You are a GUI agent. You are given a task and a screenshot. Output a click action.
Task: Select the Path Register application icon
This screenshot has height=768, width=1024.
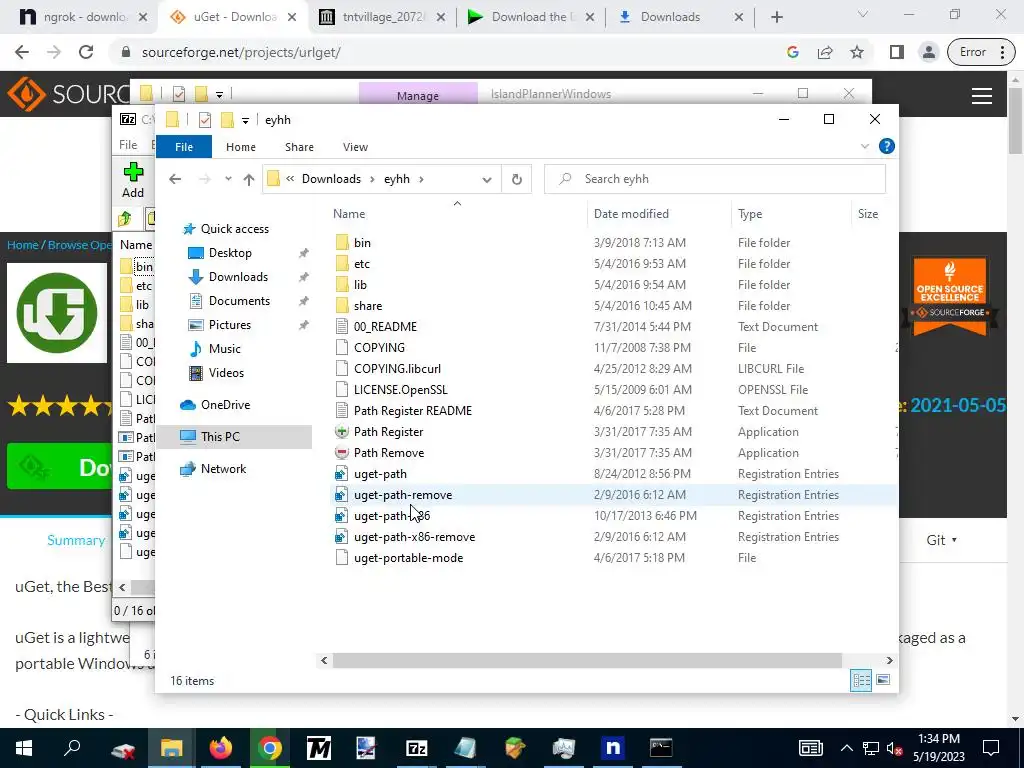pyautogui.click(x=342, y=432)
